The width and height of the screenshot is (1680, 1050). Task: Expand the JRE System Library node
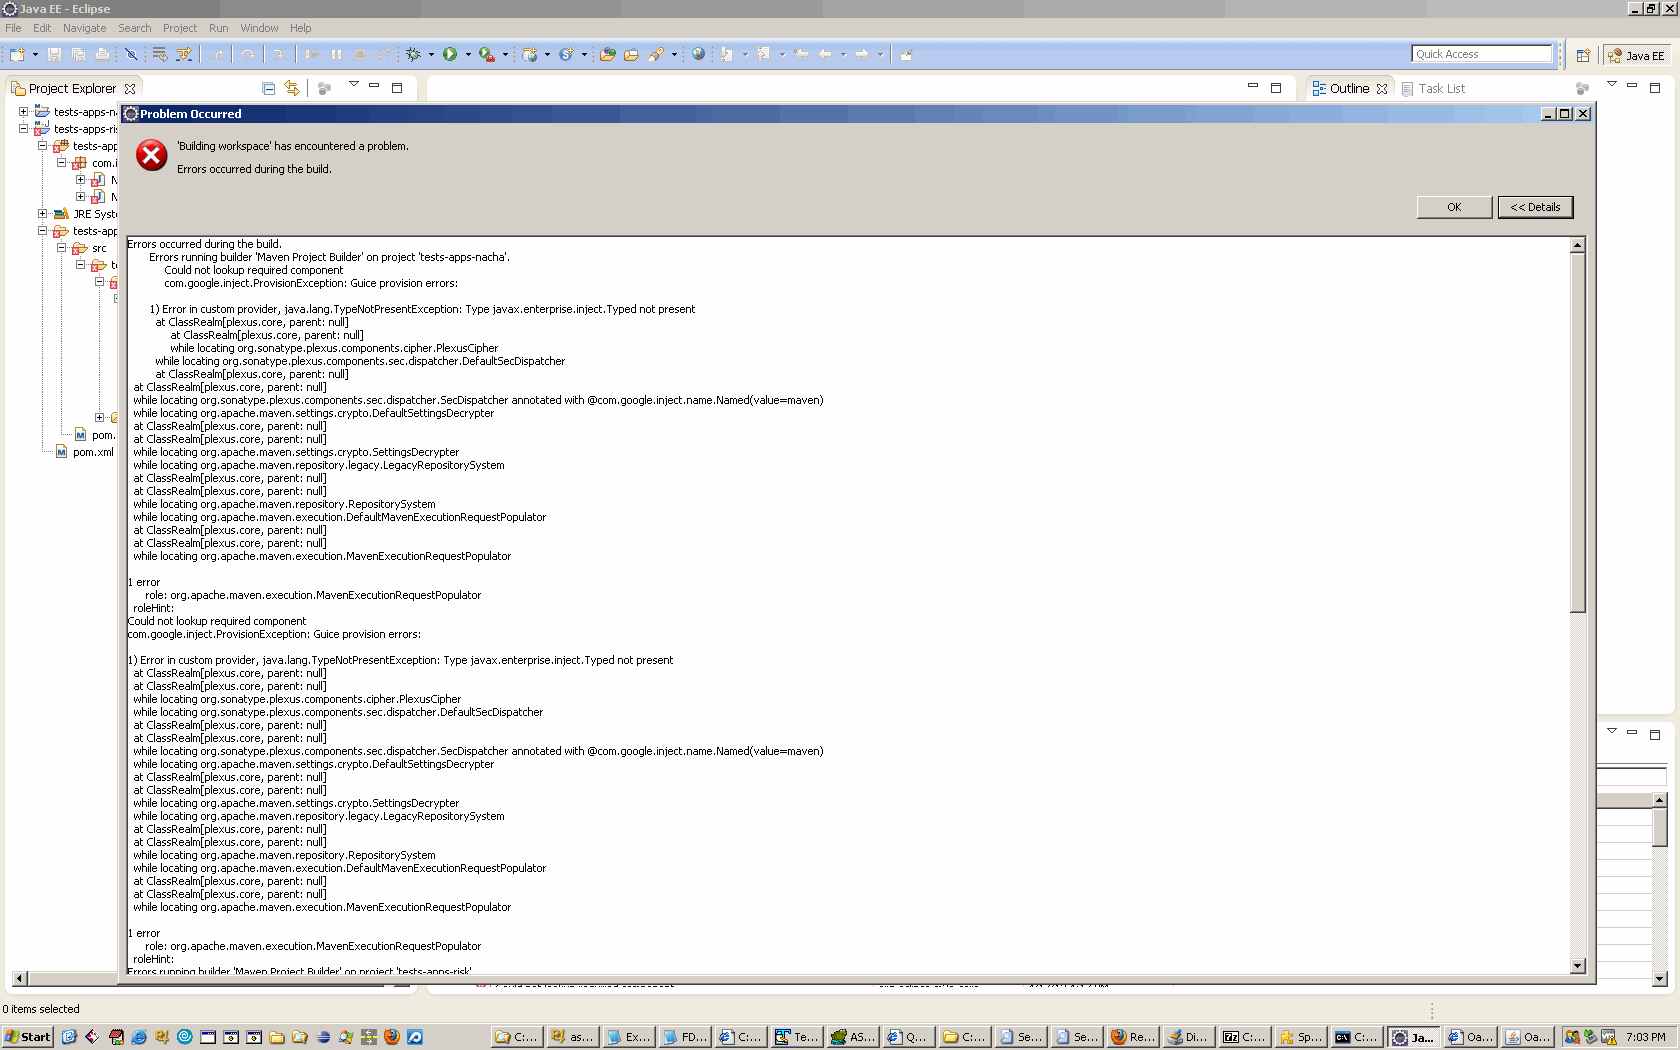point(42,214)
